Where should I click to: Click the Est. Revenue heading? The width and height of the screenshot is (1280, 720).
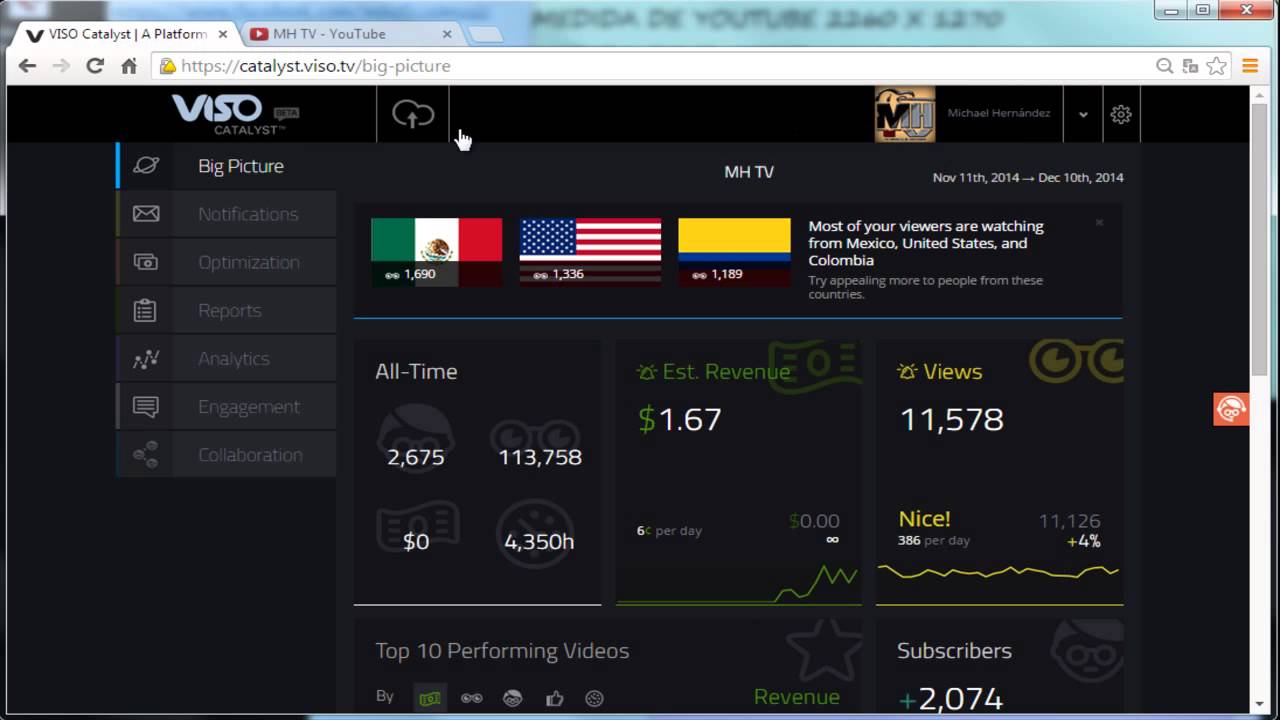[x=726, y=372]
